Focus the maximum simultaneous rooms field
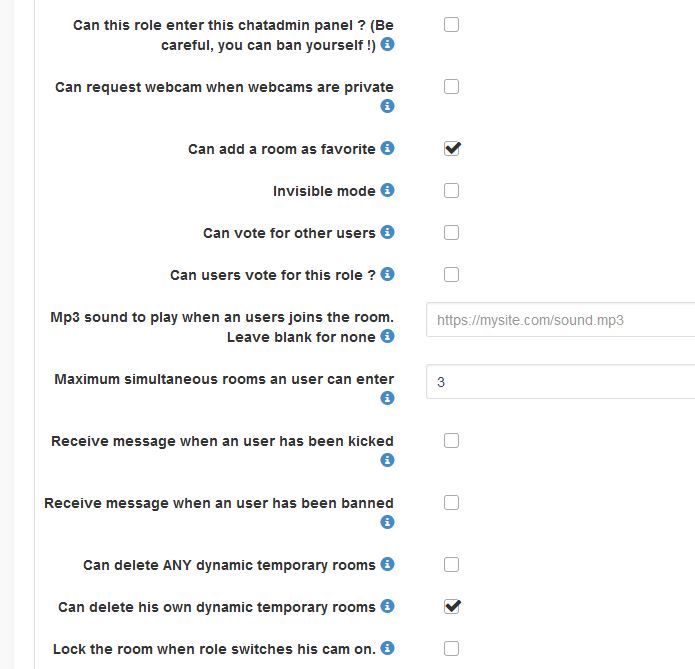The height and width of the screenshot is (669, 695). coord(560,382)
